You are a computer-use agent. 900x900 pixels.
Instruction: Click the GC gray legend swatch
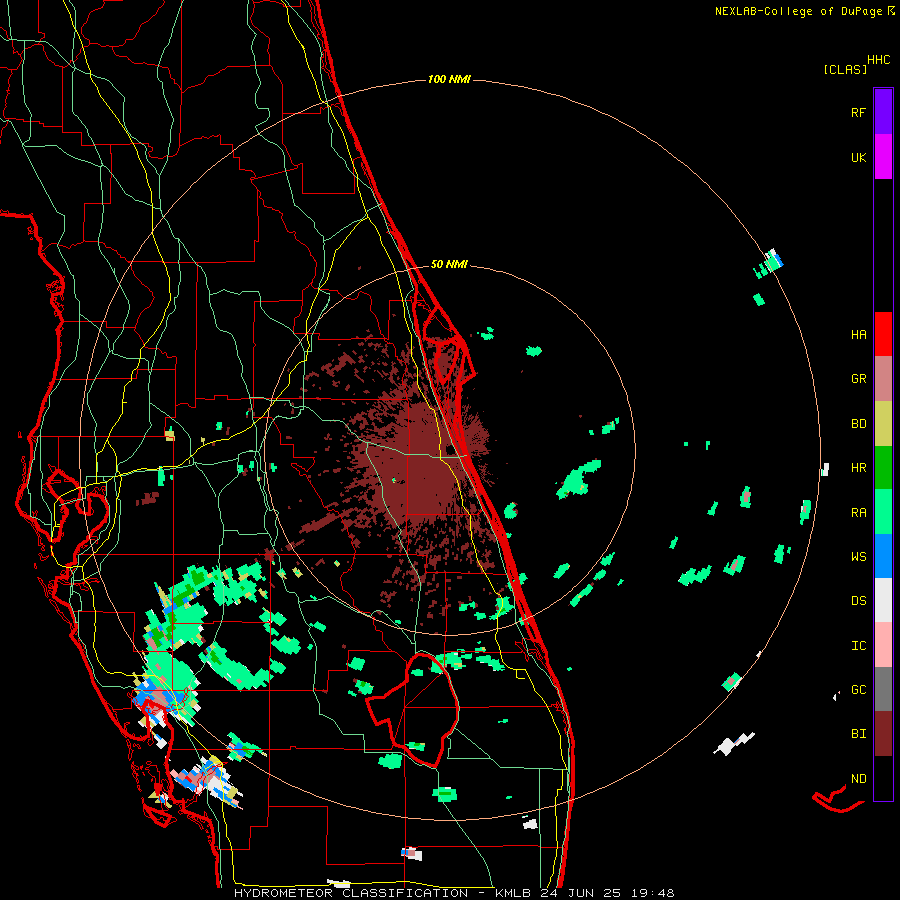pyautogui.click(x=883, y=689)
